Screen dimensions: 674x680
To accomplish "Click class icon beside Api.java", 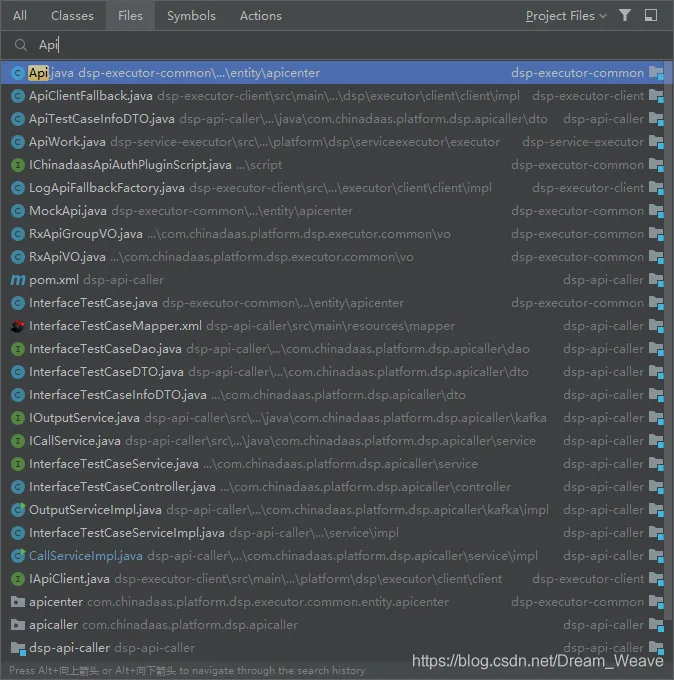I will point(17,73).
